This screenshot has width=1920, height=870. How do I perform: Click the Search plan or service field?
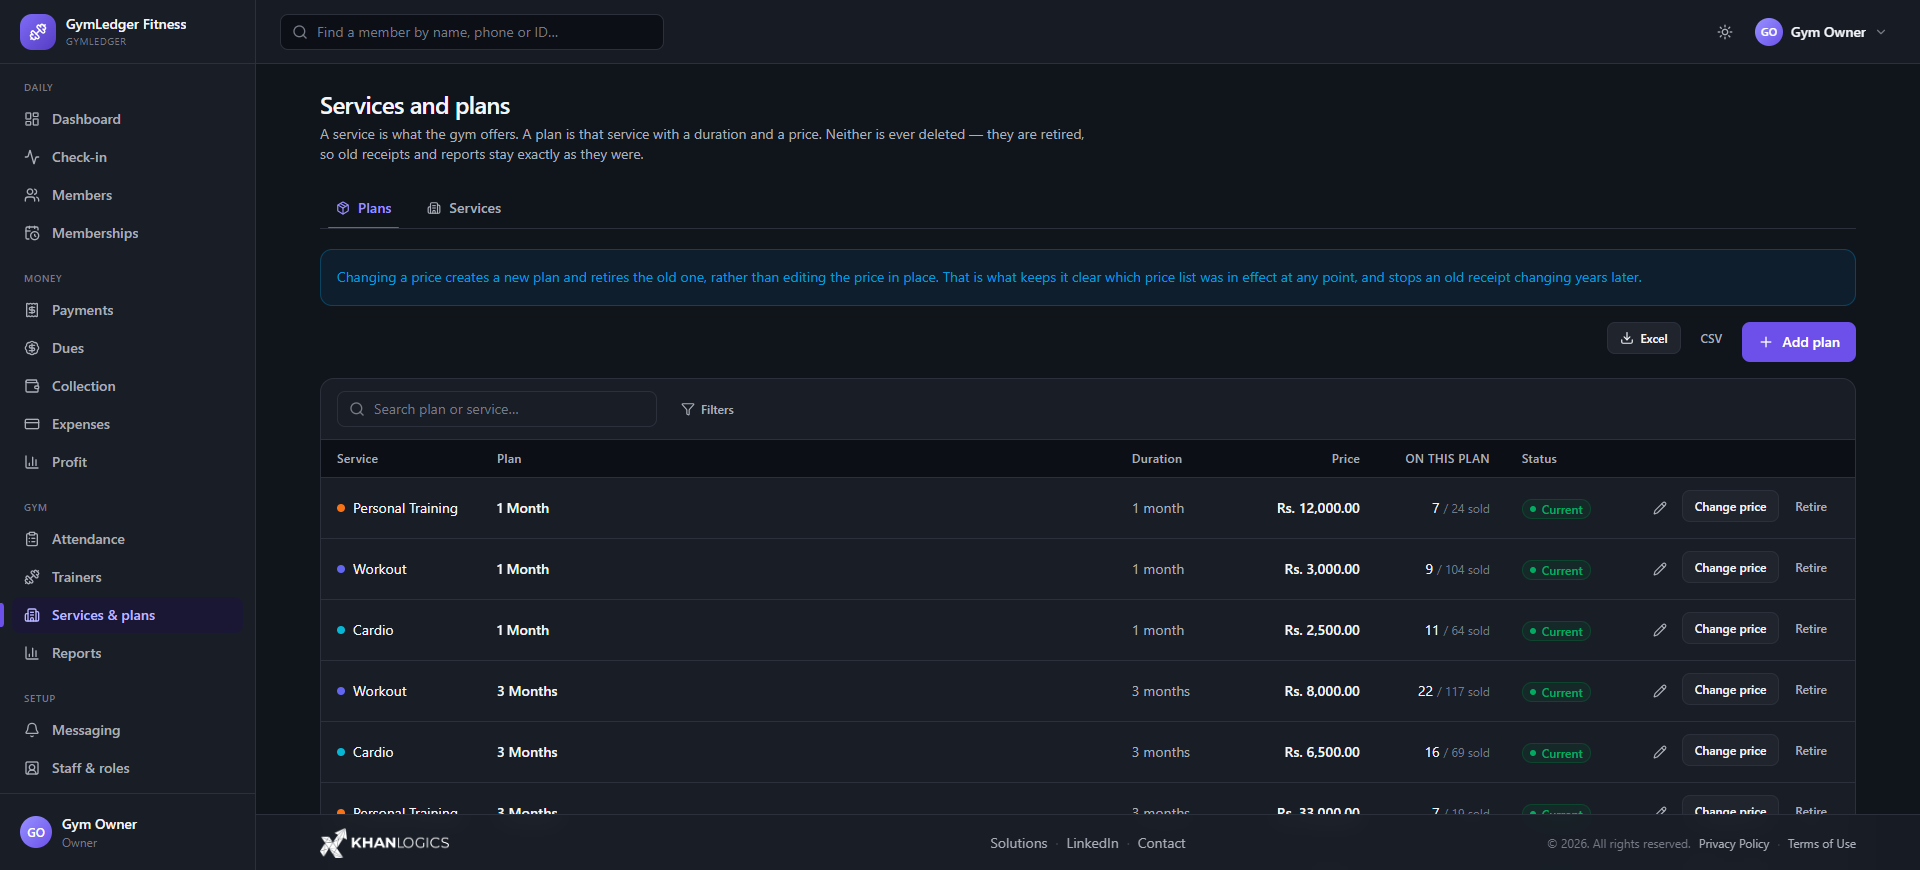(497, 409)
